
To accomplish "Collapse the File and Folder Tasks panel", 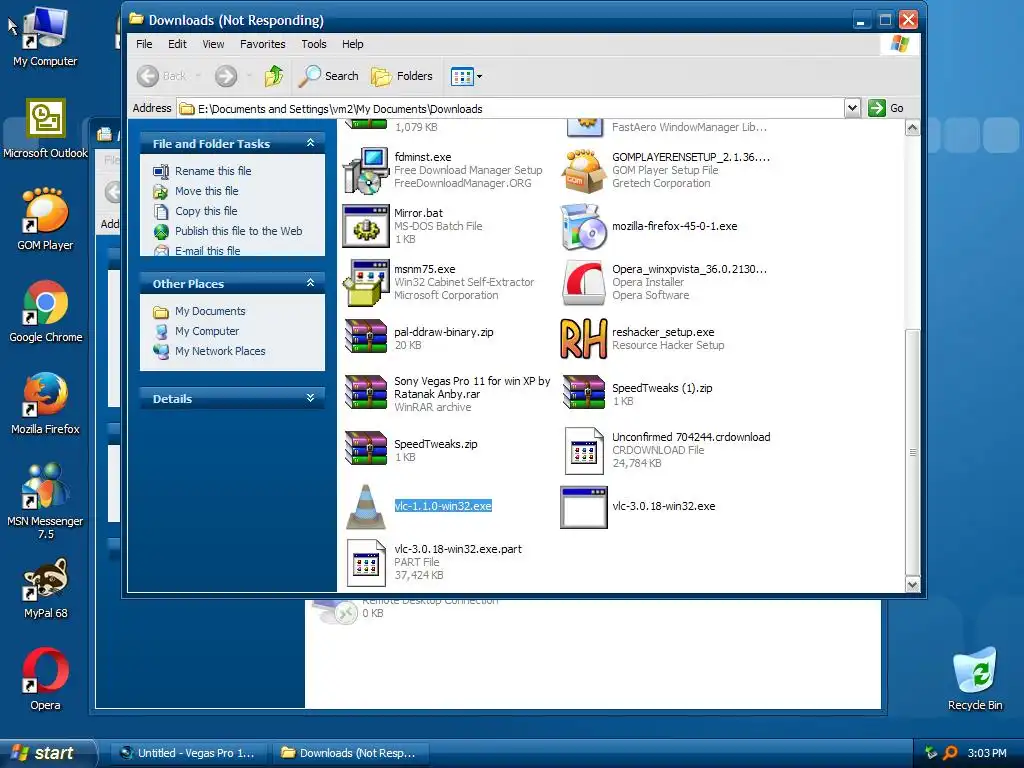I will (x=310, y=143).
